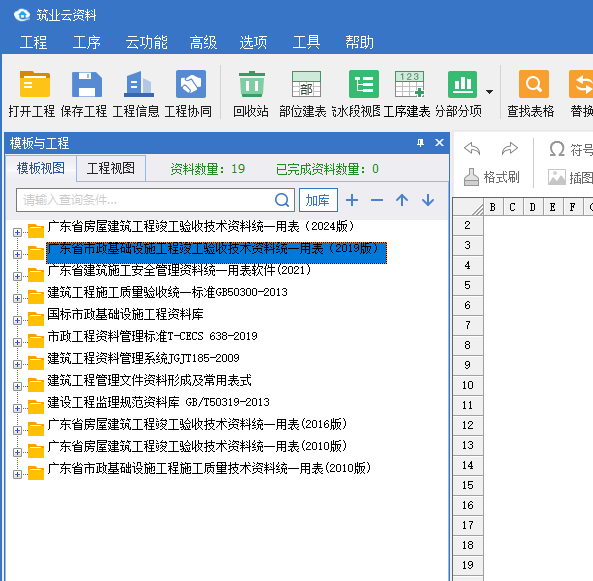The width and height of the screenshot is (593, 581).
Task: Open the 回收站 trash icon
Action: pos(252,84)
